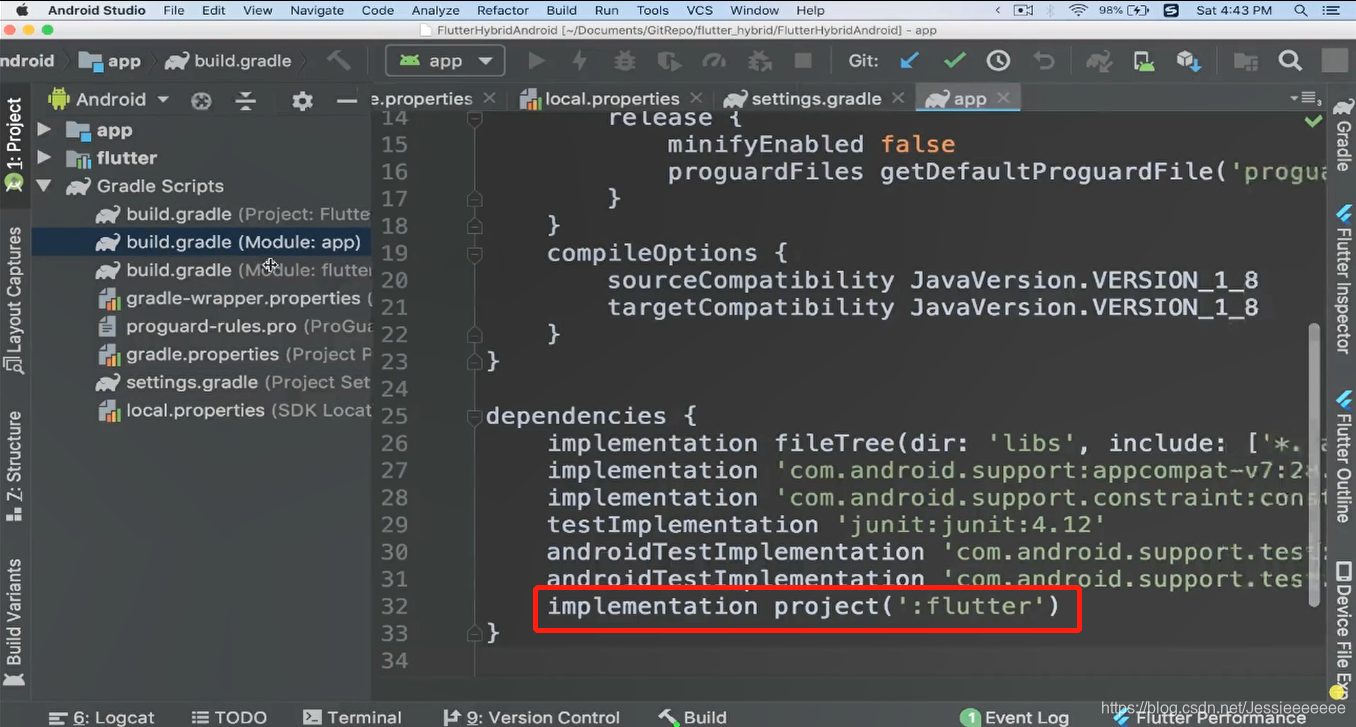Collapse all in project panel icon
Viewport: 1356px width, 727px height.
point(246,100)
